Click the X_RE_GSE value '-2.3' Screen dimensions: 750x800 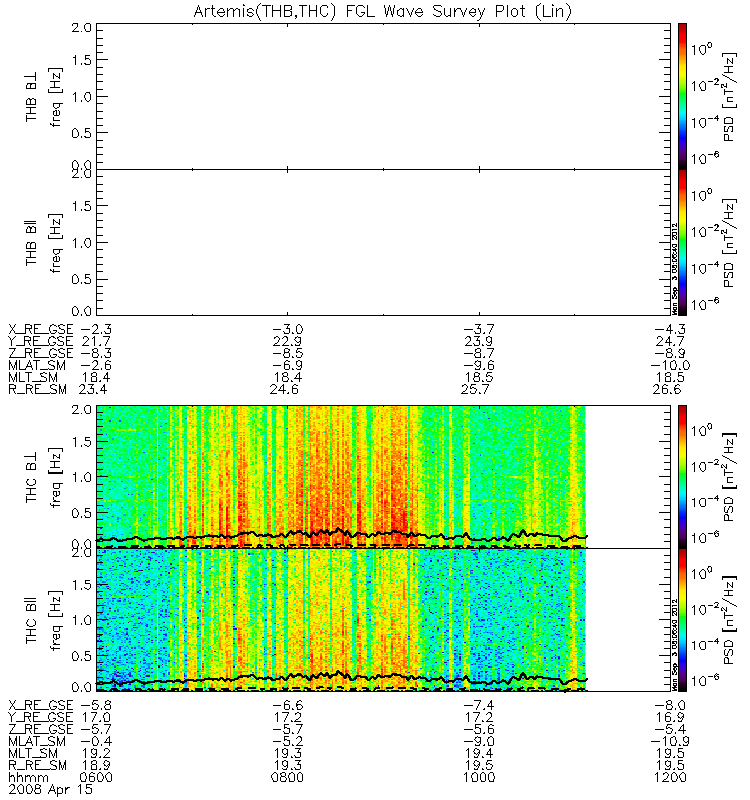[x=96, y=329]
